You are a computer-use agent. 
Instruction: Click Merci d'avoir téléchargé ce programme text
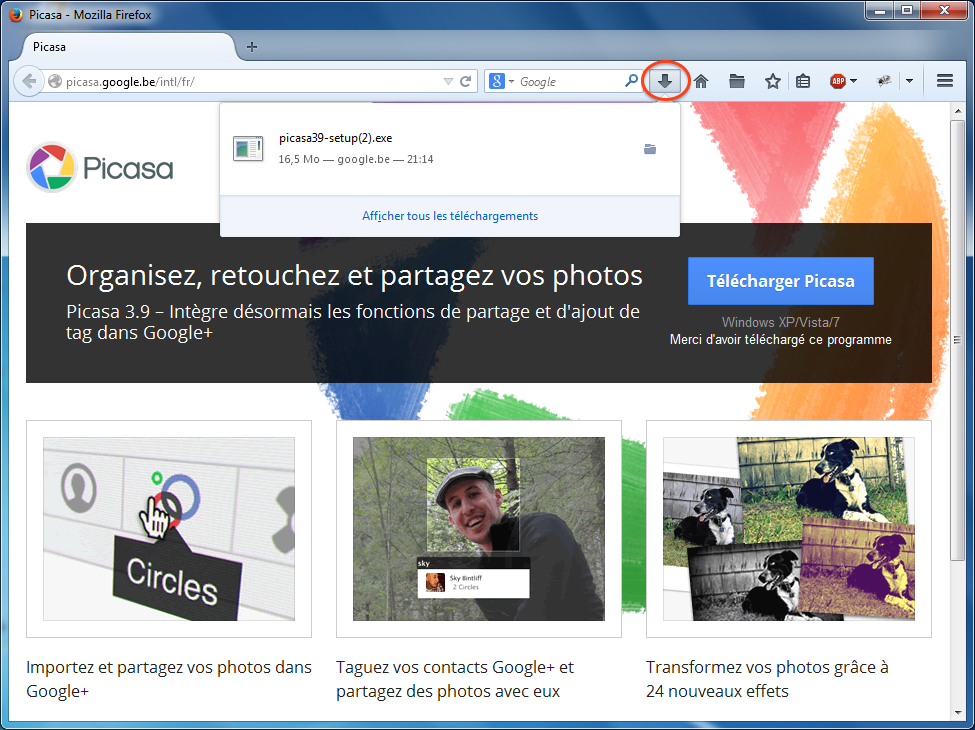pos(780,340)
